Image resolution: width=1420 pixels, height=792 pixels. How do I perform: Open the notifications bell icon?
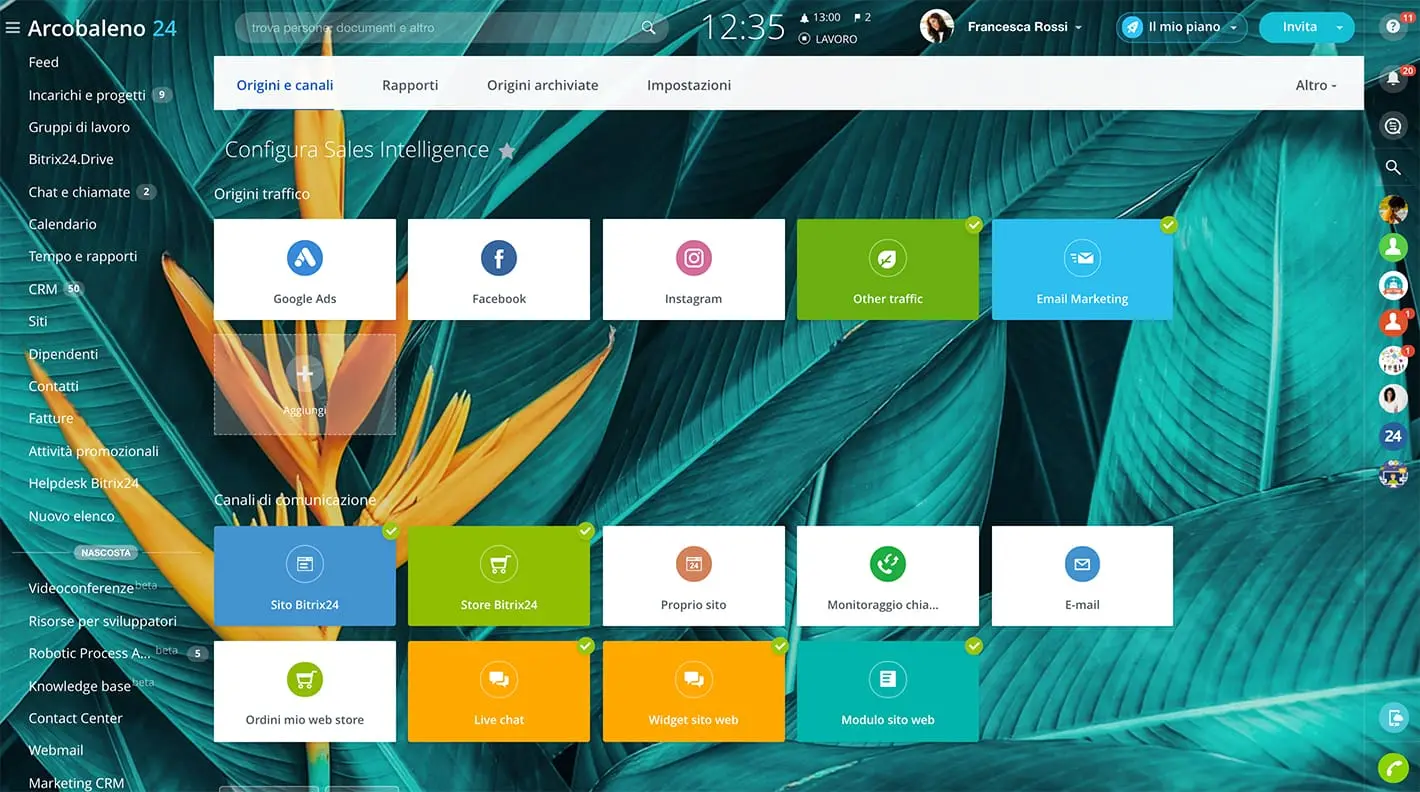coord(1393,78)
